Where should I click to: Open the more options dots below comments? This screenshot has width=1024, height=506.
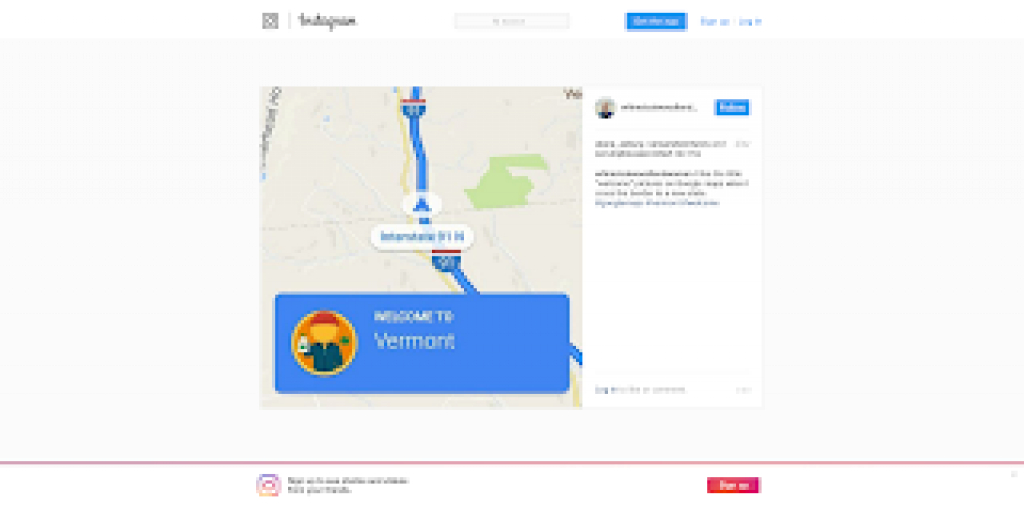pos(744,390)
